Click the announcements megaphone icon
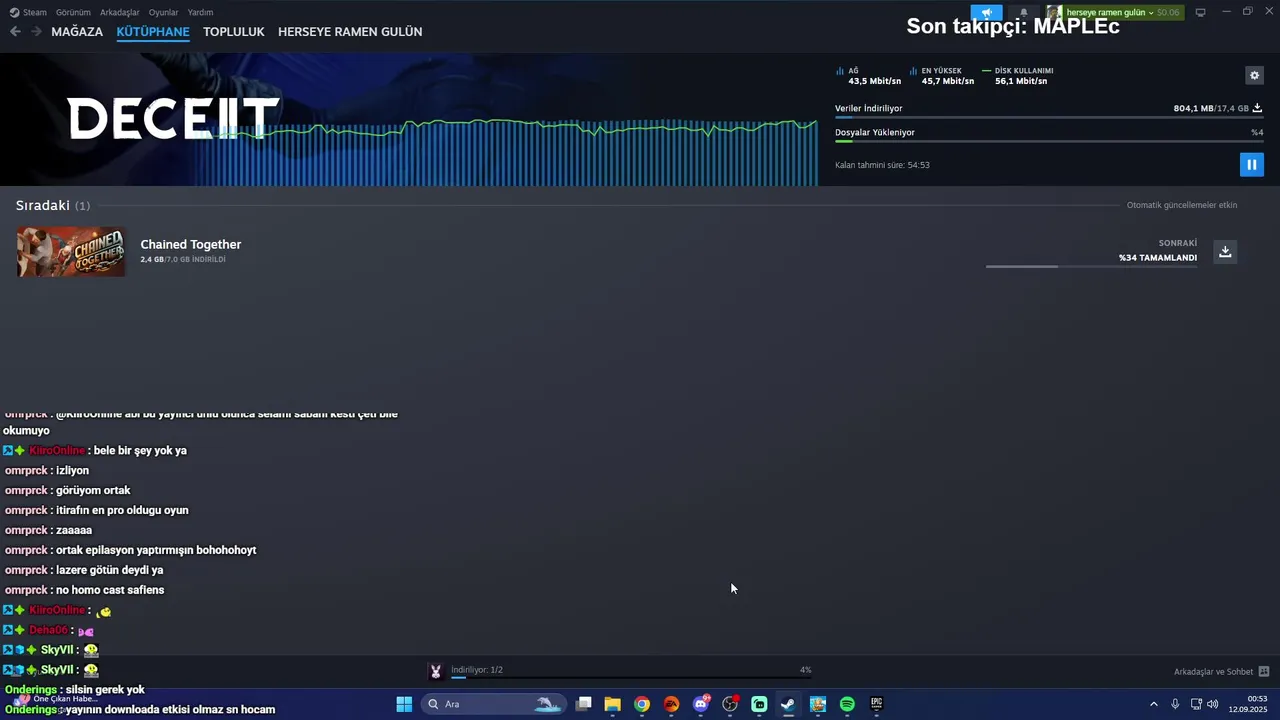The width and height of the screenshot is (1280, 720). pyautogui.click(x=987, y=13)
